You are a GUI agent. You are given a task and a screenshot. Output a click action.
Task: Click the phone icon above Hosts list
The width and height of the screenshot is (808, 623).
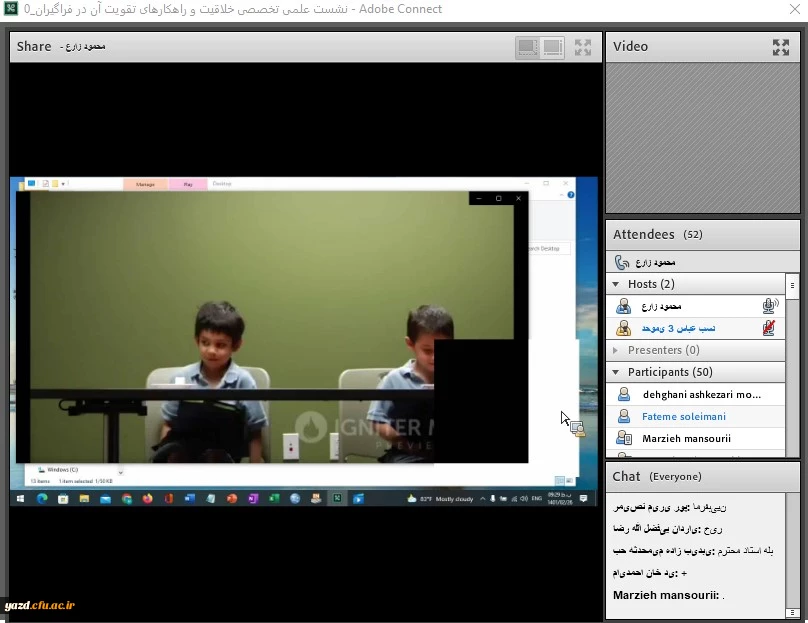[x=622, y=263]
